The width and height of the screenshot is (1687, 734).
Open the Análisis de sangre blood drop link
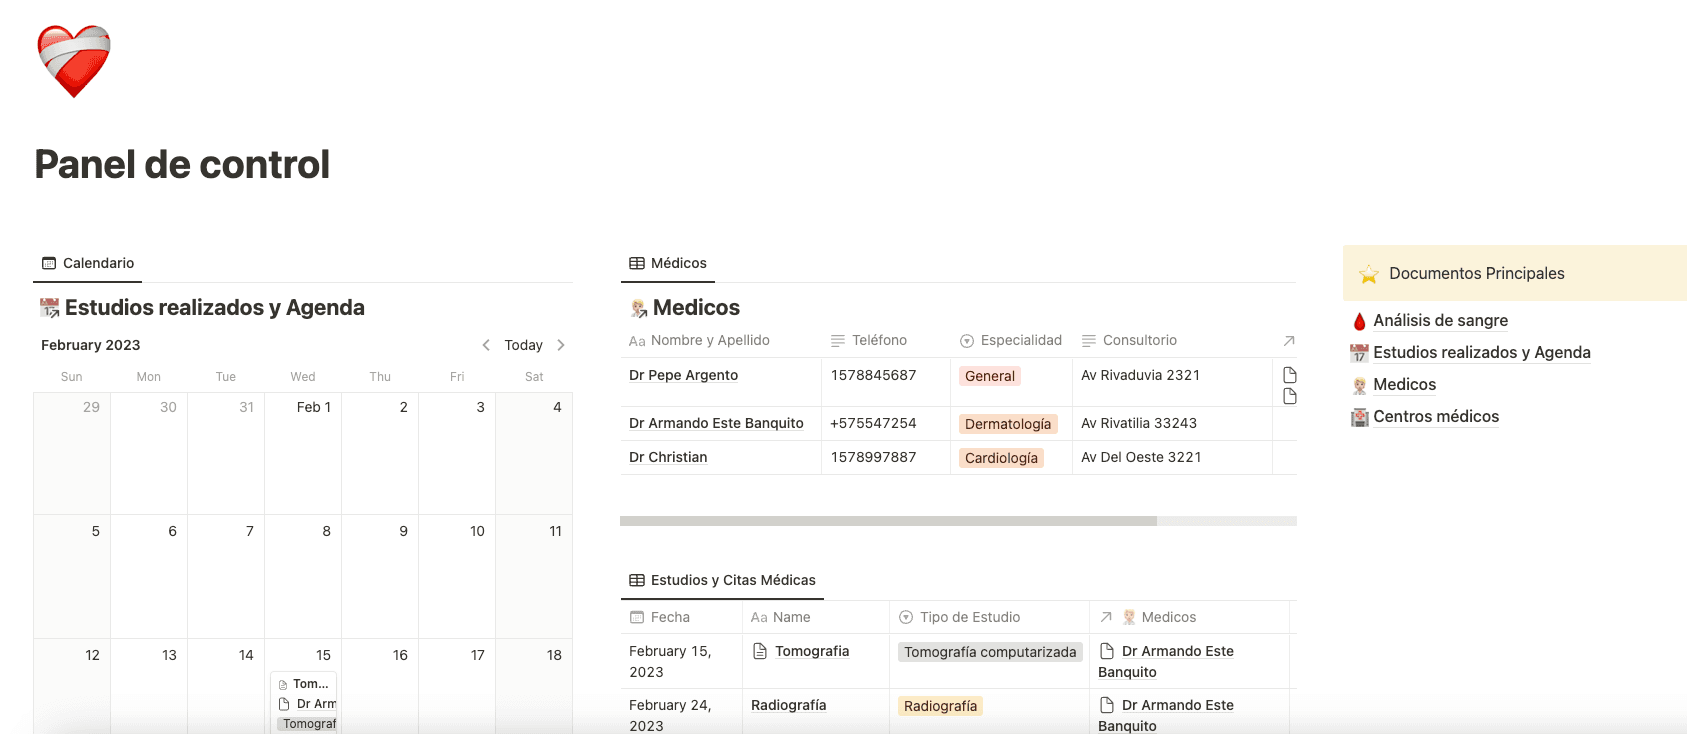1359,321
